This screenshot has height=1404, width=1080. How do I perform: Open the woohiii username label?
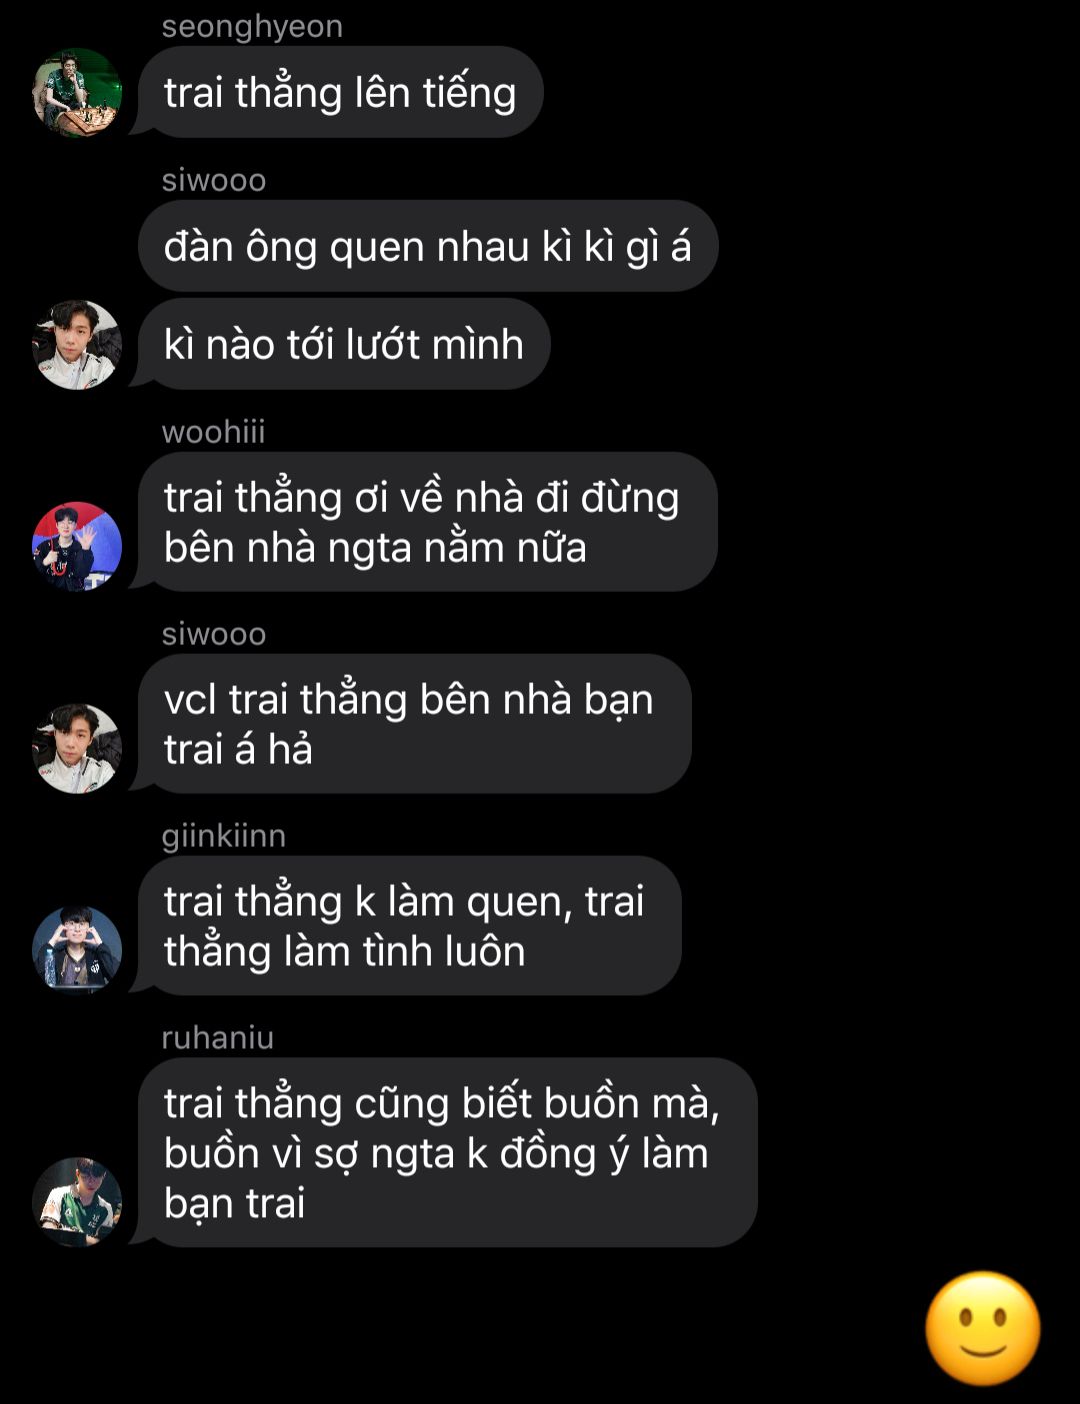pos(214,432)
